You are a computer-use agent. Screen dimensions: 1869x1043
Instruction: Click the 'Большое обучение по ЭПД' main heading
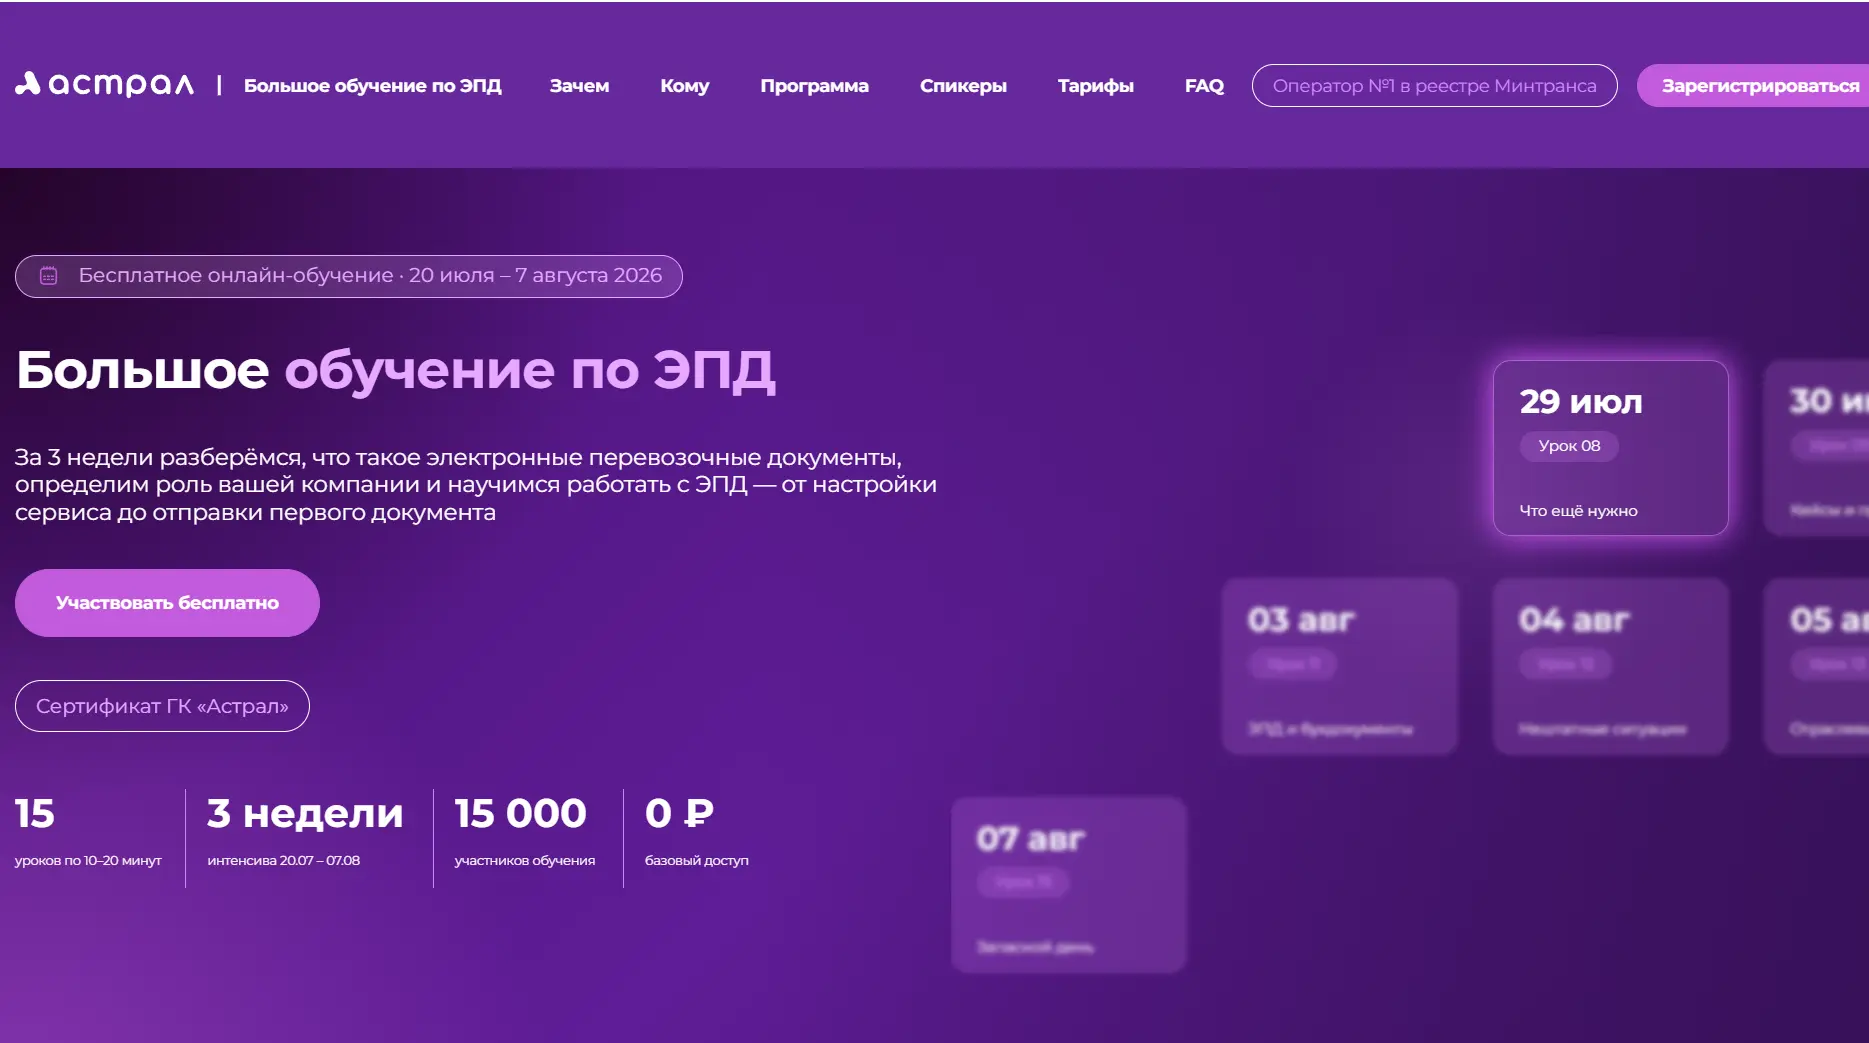coord(395,370)
